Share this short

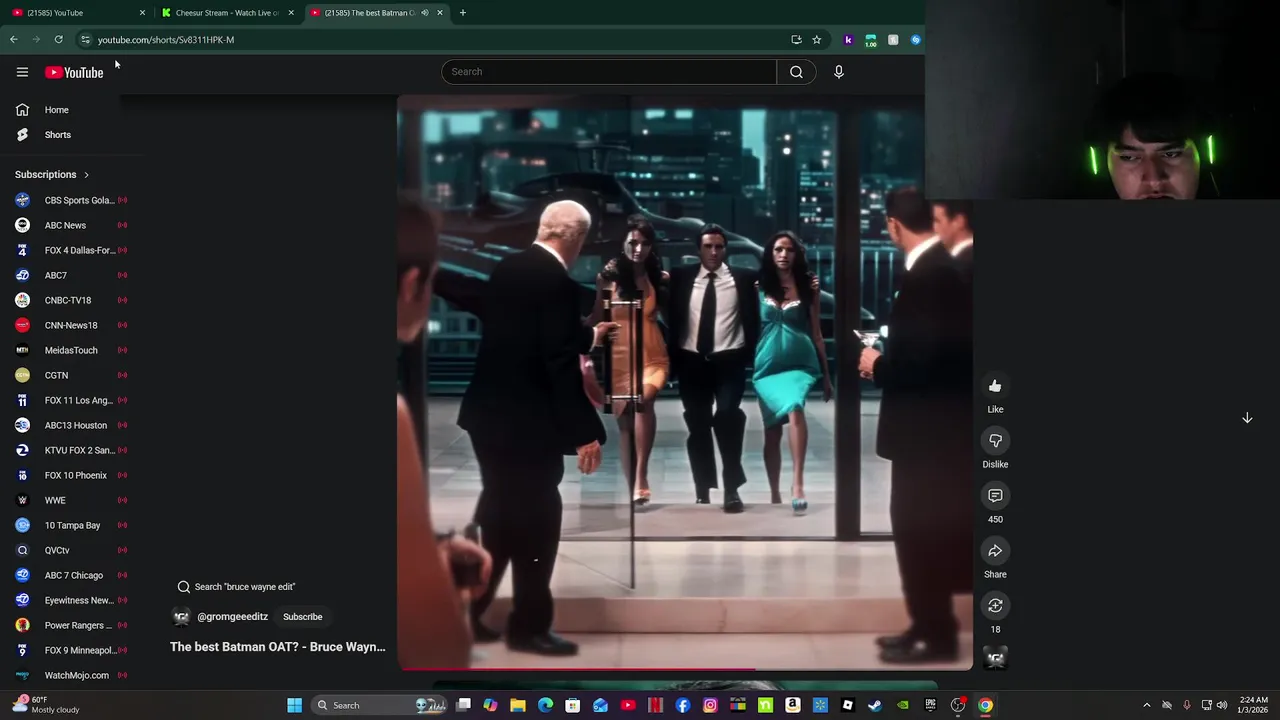pos(995,551)
